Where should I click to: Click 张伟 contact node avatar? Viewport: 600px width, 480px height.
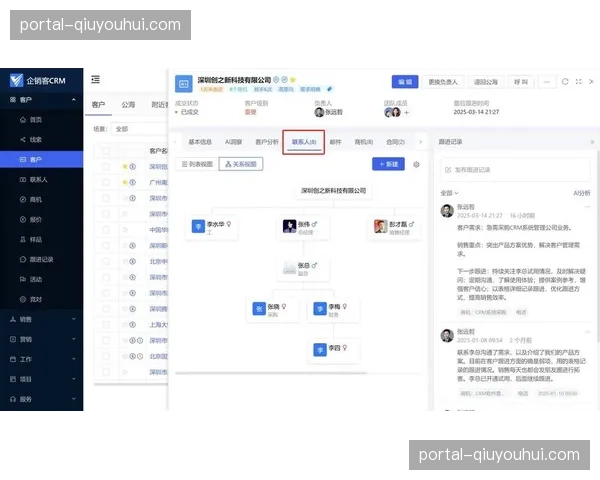tap(289, 226)
